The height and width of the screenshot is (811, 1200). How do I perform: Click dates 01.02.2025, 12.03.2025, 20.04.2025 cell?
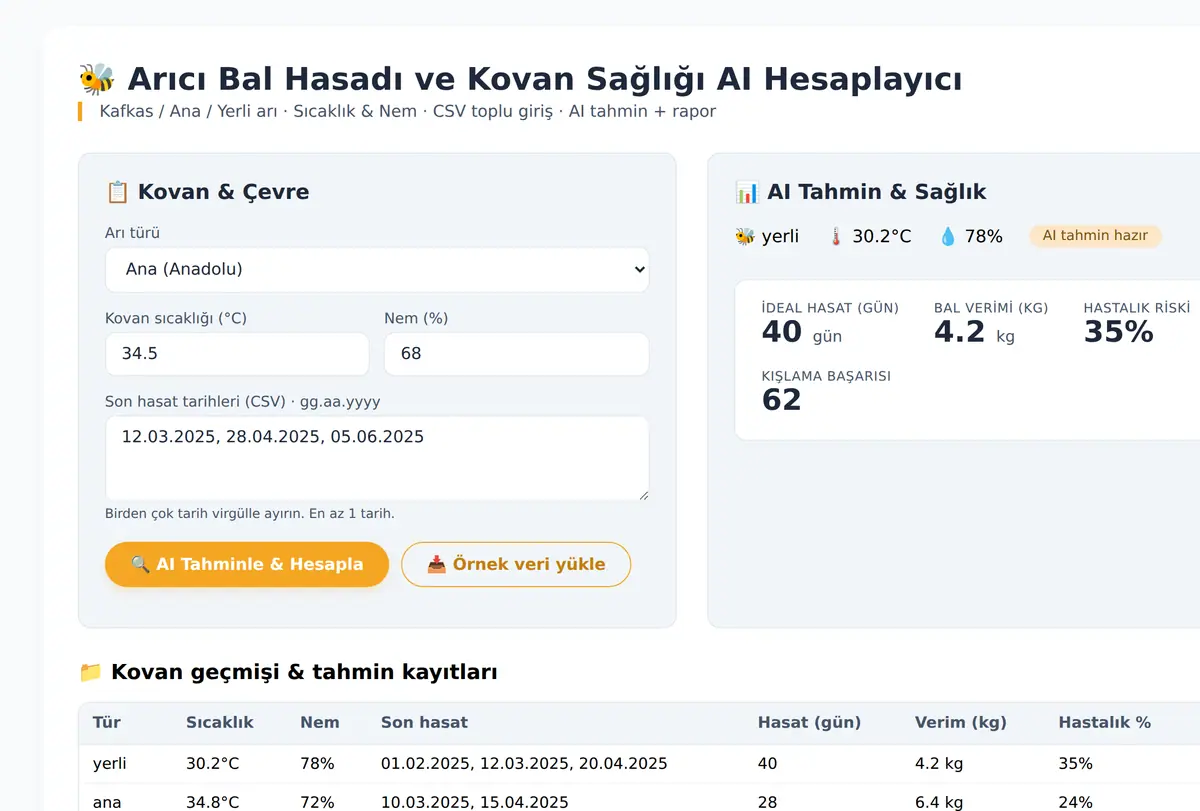(x=524, y=764)
